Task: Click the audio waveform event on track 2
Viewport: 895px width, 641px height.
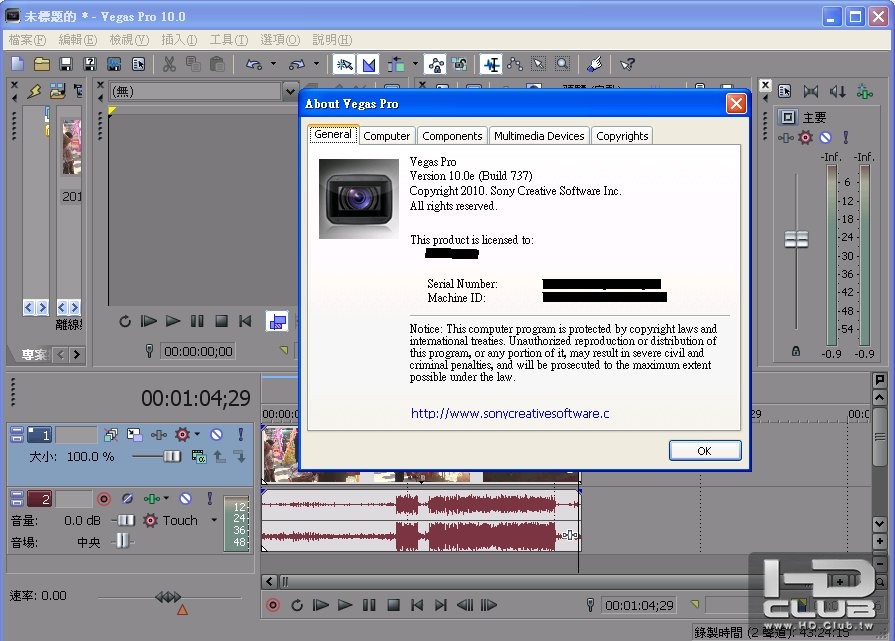Action: click(421, 521)
